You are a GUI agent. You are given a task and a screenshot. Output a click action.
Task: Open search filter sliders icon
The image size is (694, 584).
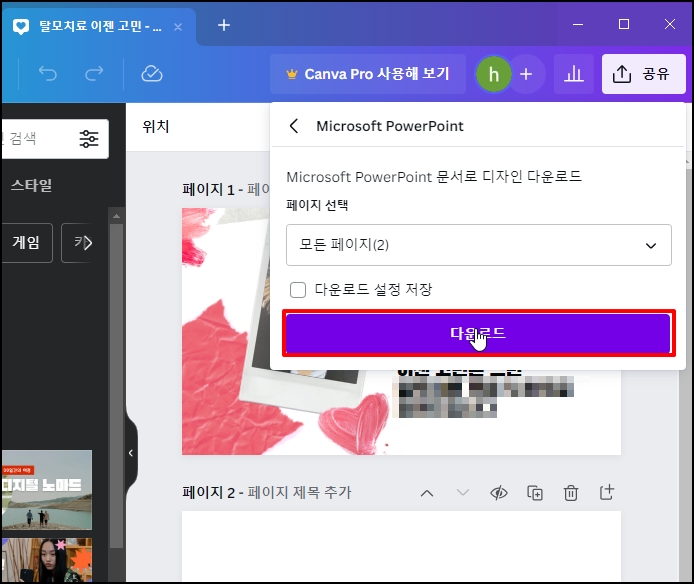(89, 139)
